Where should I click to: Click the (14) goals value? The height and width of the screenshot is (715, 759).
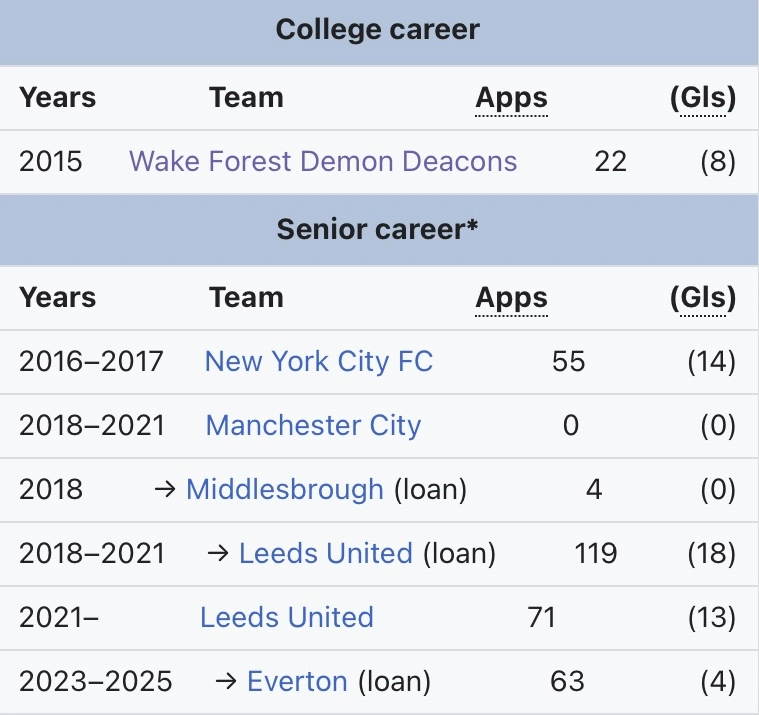(711, 361)
